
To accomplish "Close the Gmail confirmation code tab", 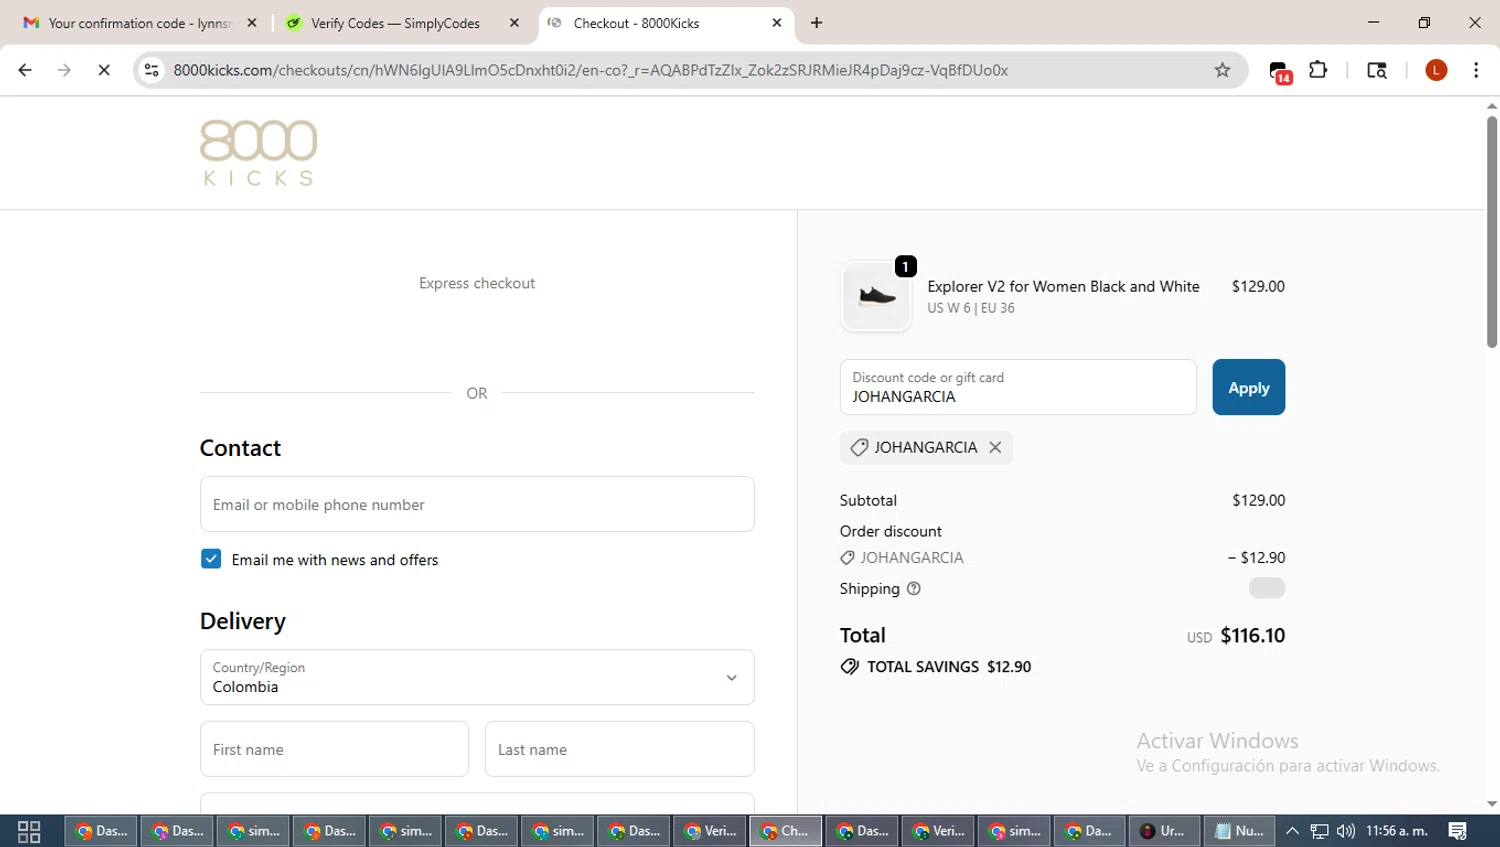I will 252,23.
